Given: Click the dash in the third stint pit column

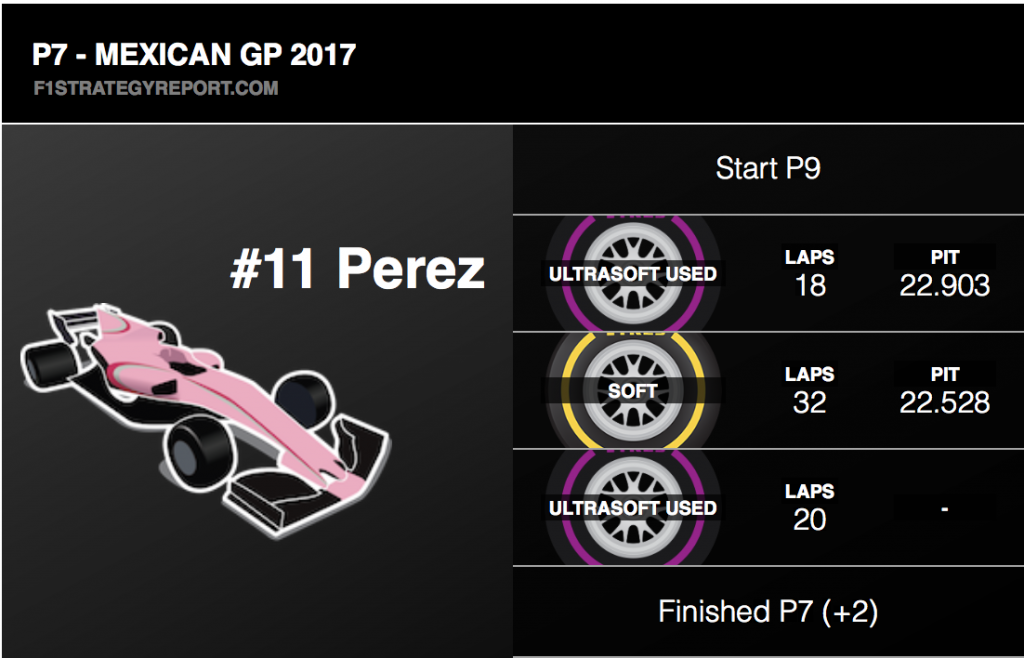Looking at the screenshot, I should [944, 509].
